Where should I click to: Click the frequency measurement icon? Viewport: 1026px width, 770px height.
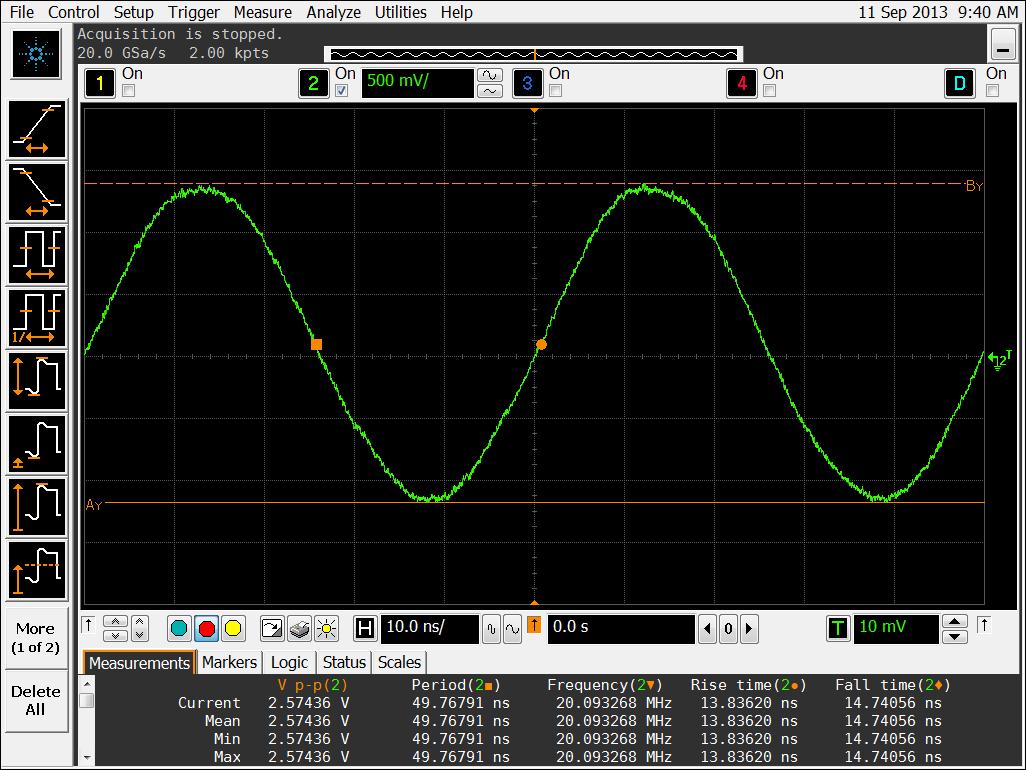coord(37,317)
